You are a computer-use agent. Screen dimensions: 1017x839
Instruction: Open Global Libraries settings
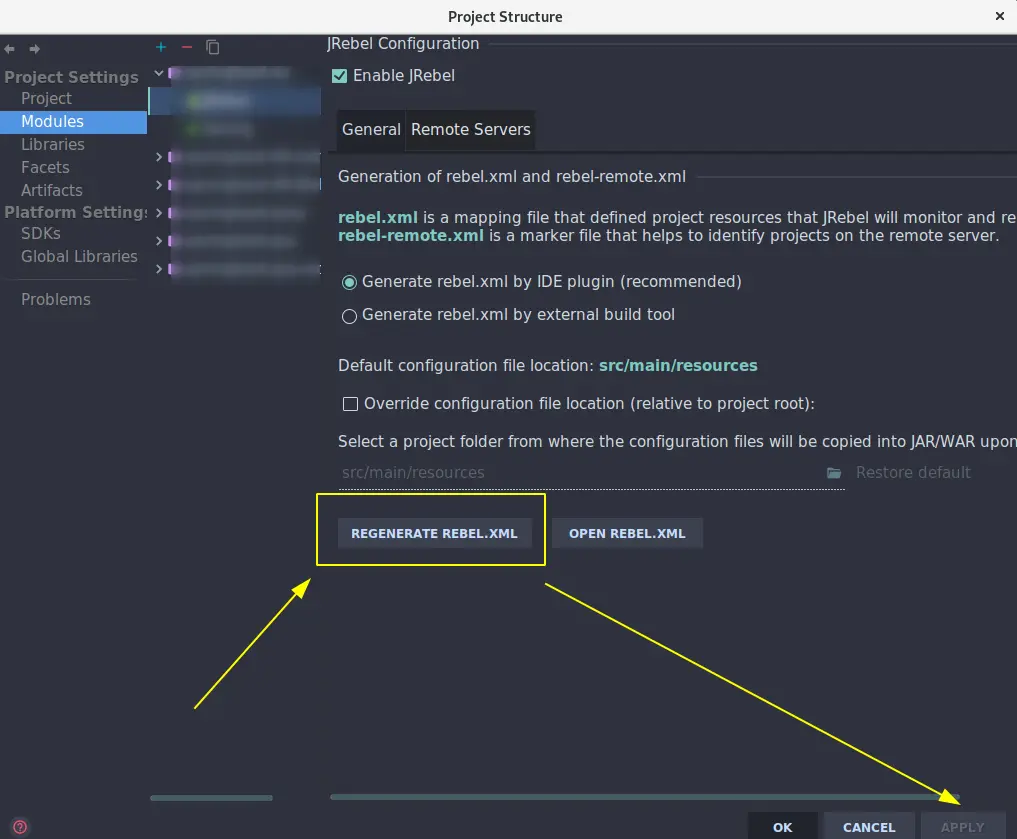[x=79, y=257]
